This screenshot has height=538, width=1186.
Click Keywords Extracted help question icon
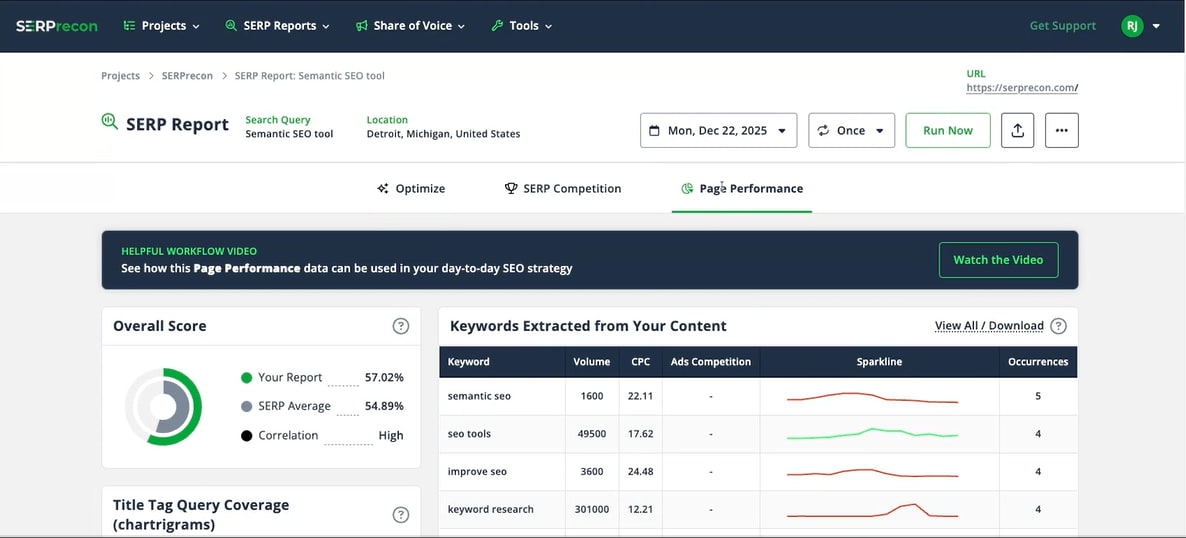(x=1058, y=326)
